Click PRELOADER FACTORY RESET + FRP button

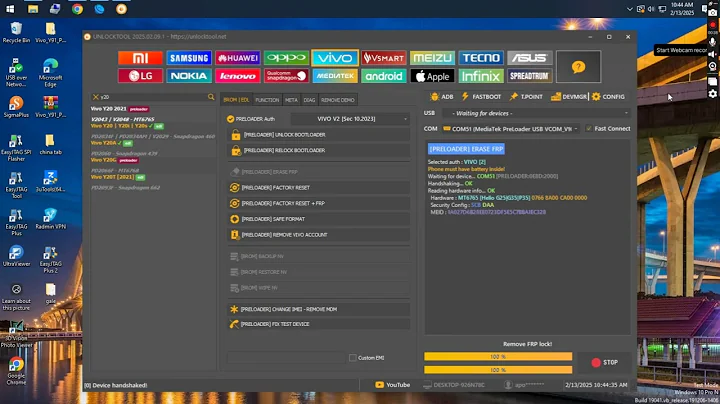[x=319, y=203]
